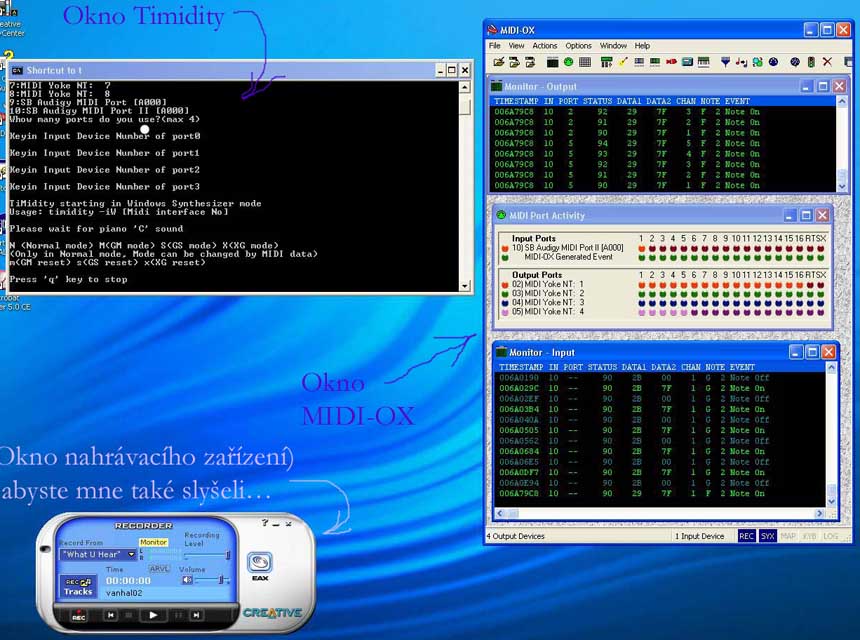
Task: Open the View menu in MIDI-OX
Action: coord(516,46)
